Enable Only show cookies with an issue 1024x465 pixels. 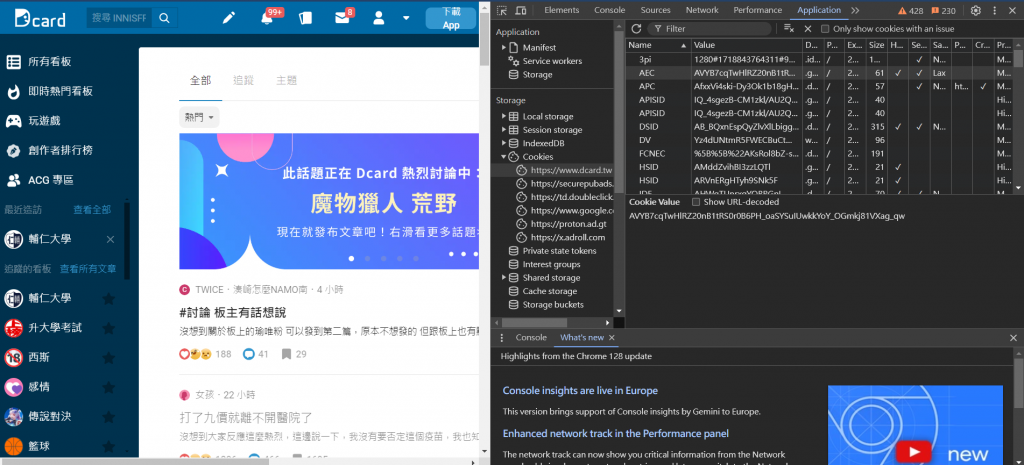[x=825, y=29]
